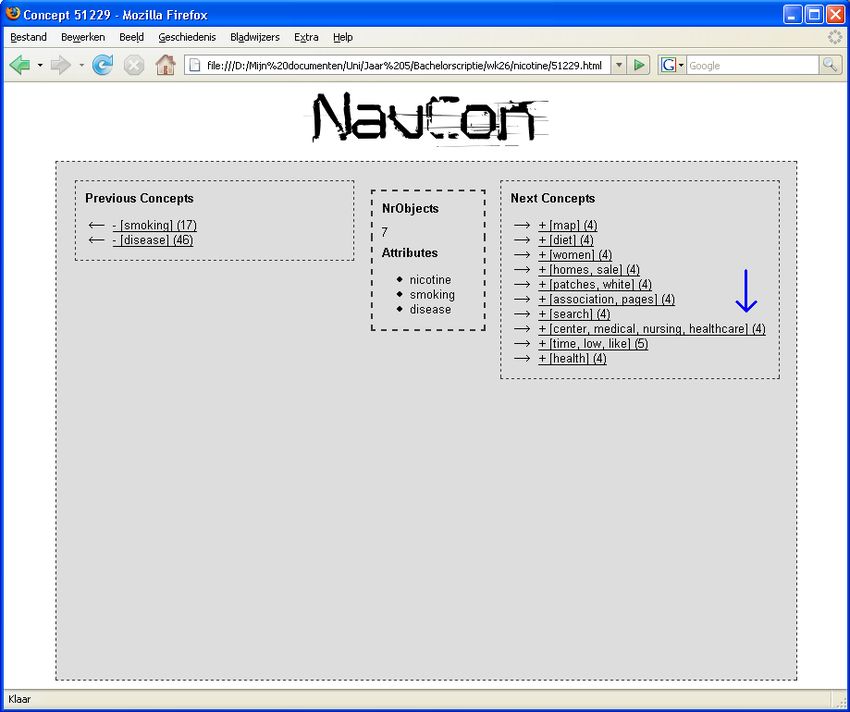Follow the '- [smoking] (17)' link
This screenshot has height=712, width=850.
[154, 225]
